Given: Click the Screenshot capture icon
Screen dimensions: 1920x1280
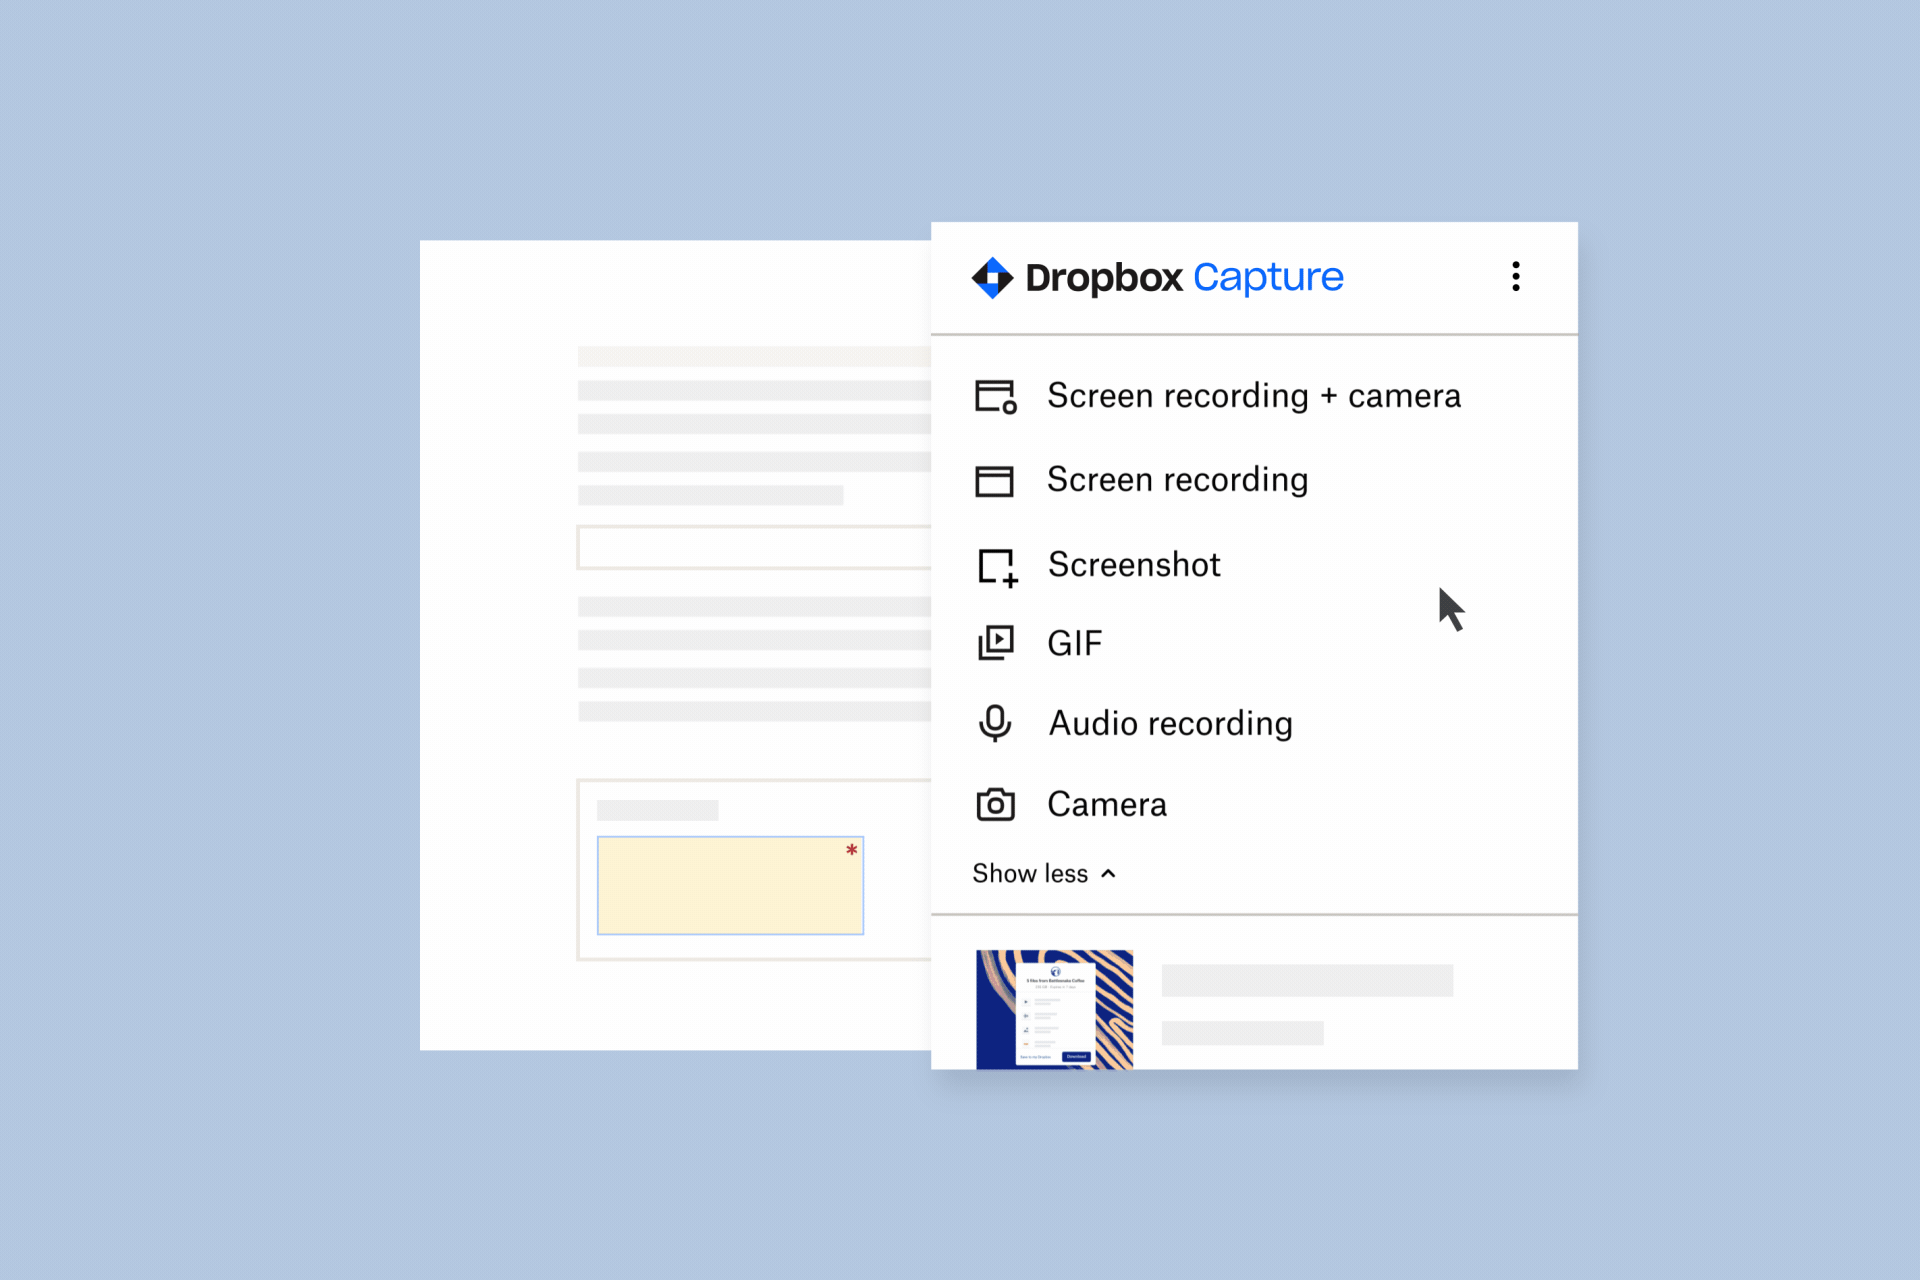Looking at the screenshot, I should tap(996, 563).
